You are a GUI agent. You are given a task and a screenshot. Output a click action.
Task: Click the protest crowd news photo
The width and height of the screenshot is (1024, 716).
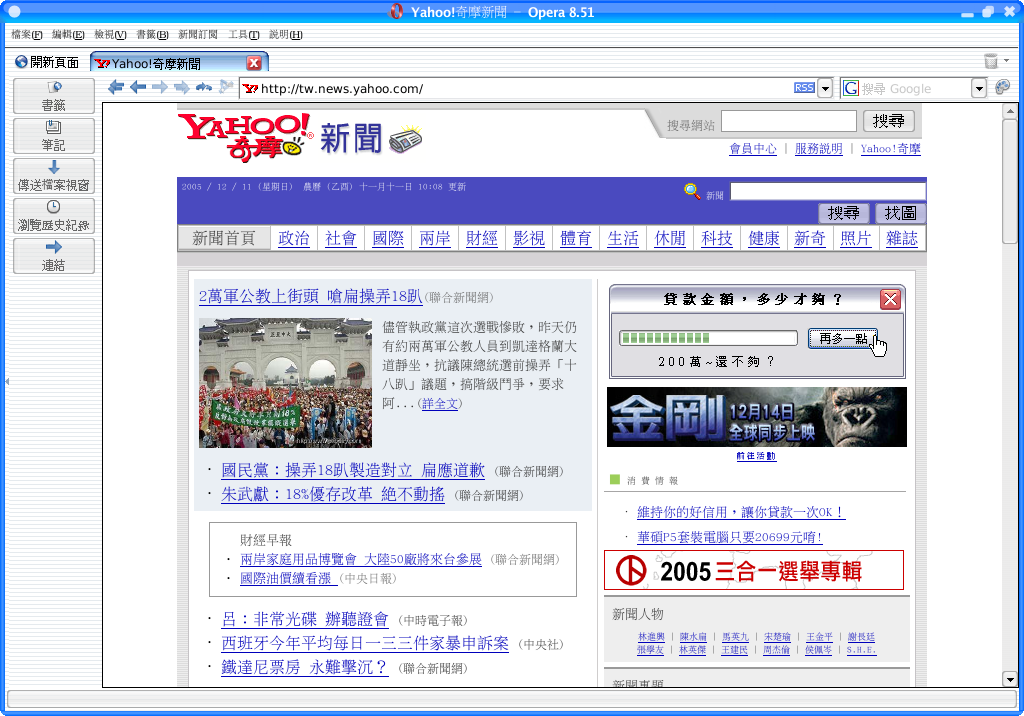[285, 383]
